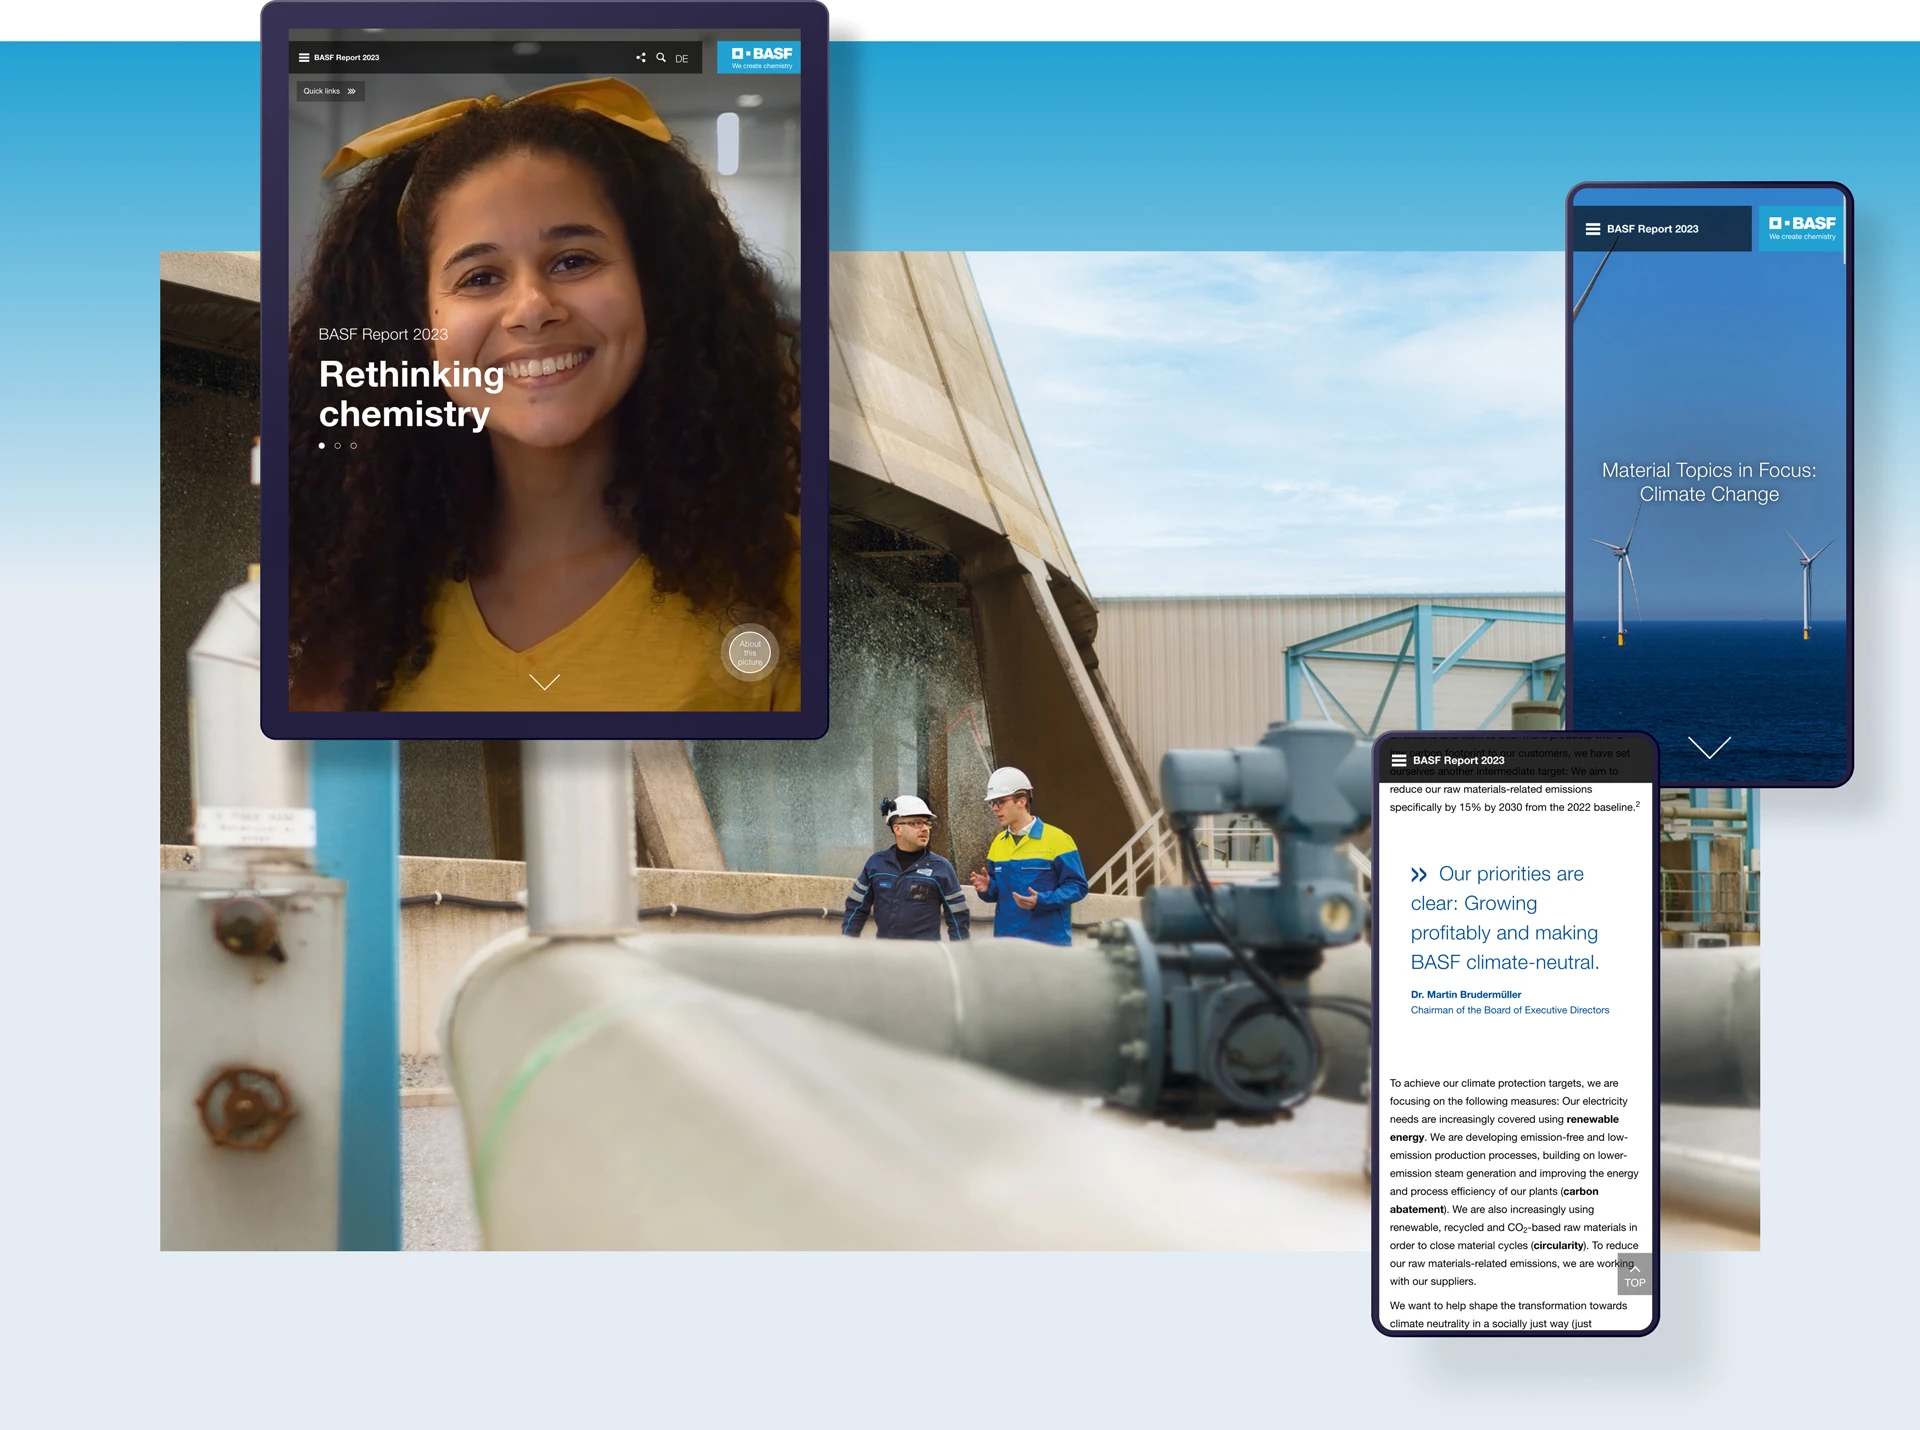Click BASF logo on wind turbine phone
This screenshot has height=1430, width=1920.
pyautogui.click(x=1801, y=228)
